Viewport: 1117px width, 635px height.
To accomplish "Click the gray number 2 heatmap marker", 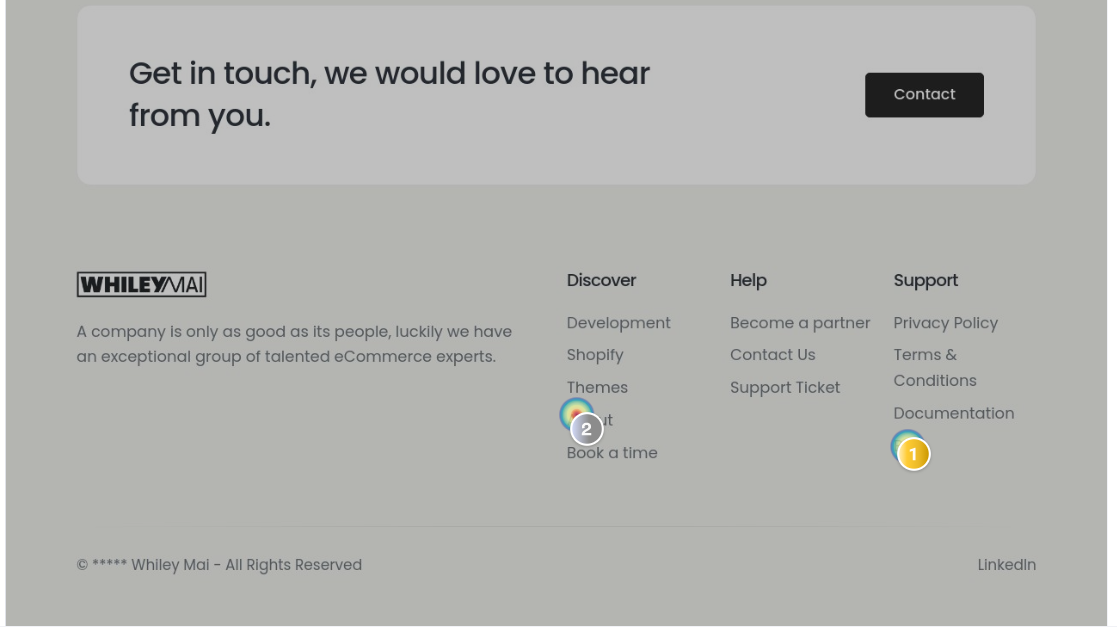I will [x=586, y=430].
